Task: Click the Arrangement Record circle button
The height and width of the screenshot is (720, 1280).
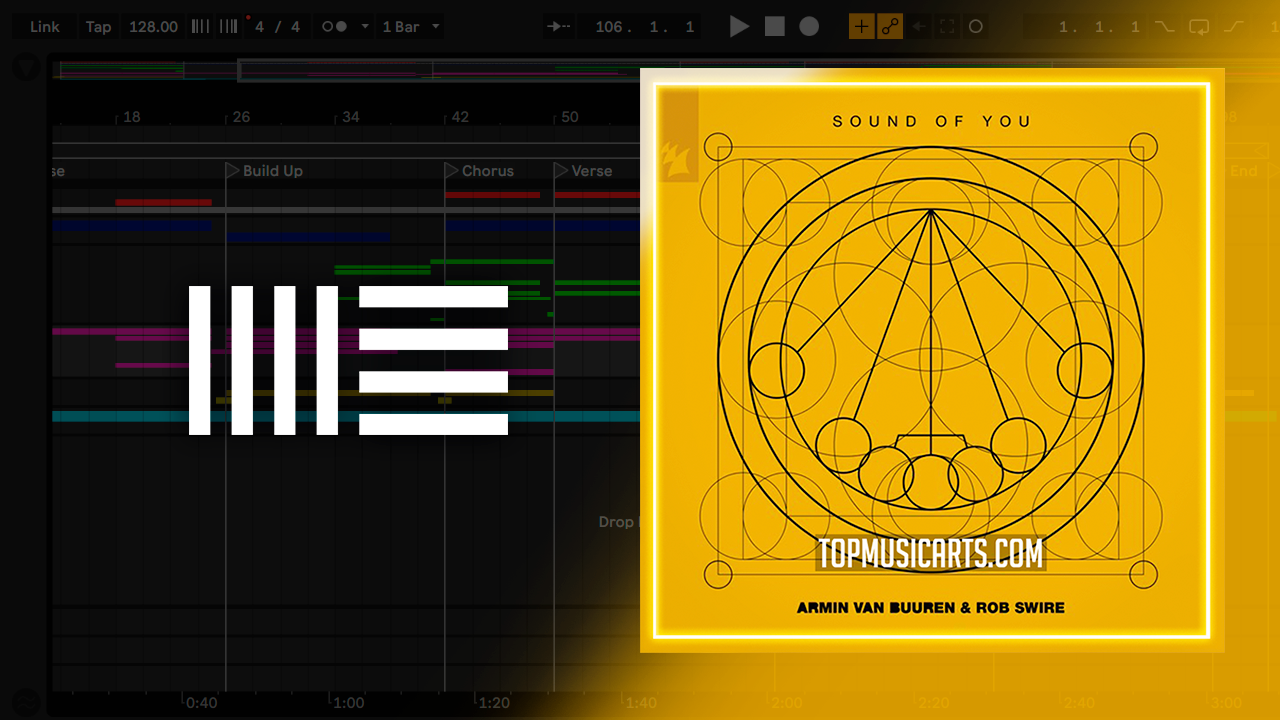Action: pyautogui.click(x=810, y=27)
